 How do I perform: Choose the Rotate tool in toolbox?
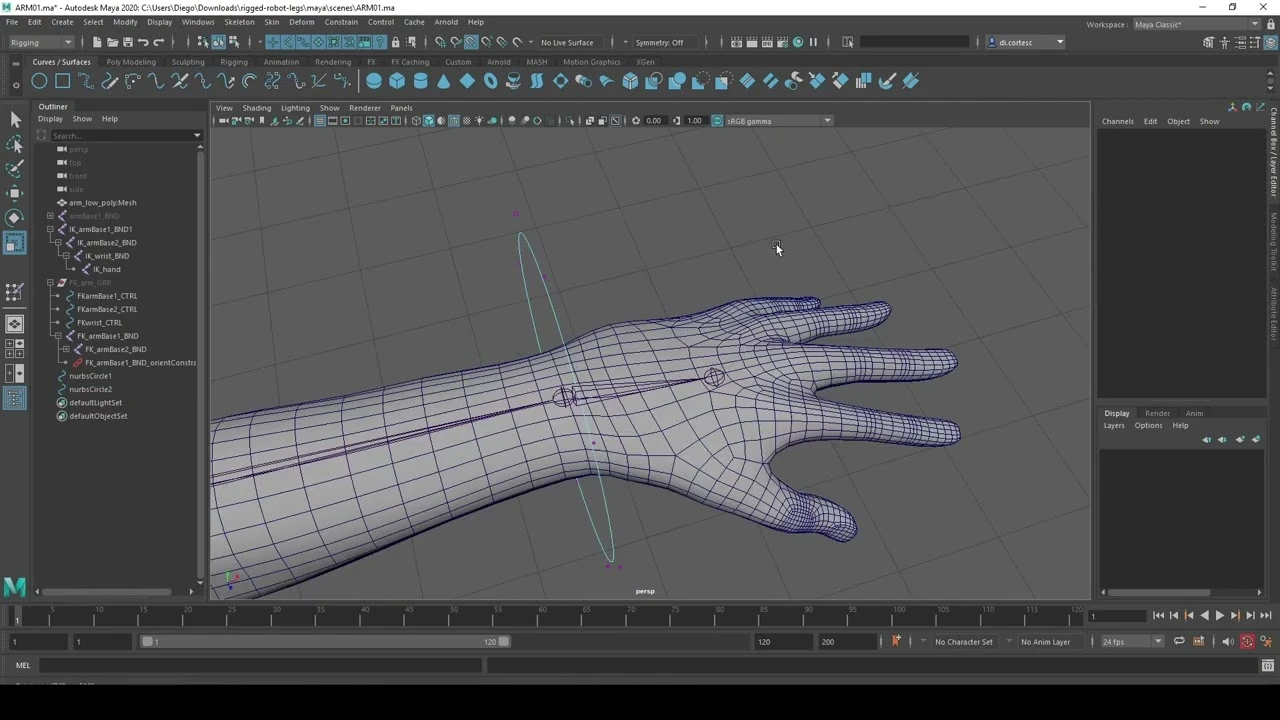[x=15, y=217]
